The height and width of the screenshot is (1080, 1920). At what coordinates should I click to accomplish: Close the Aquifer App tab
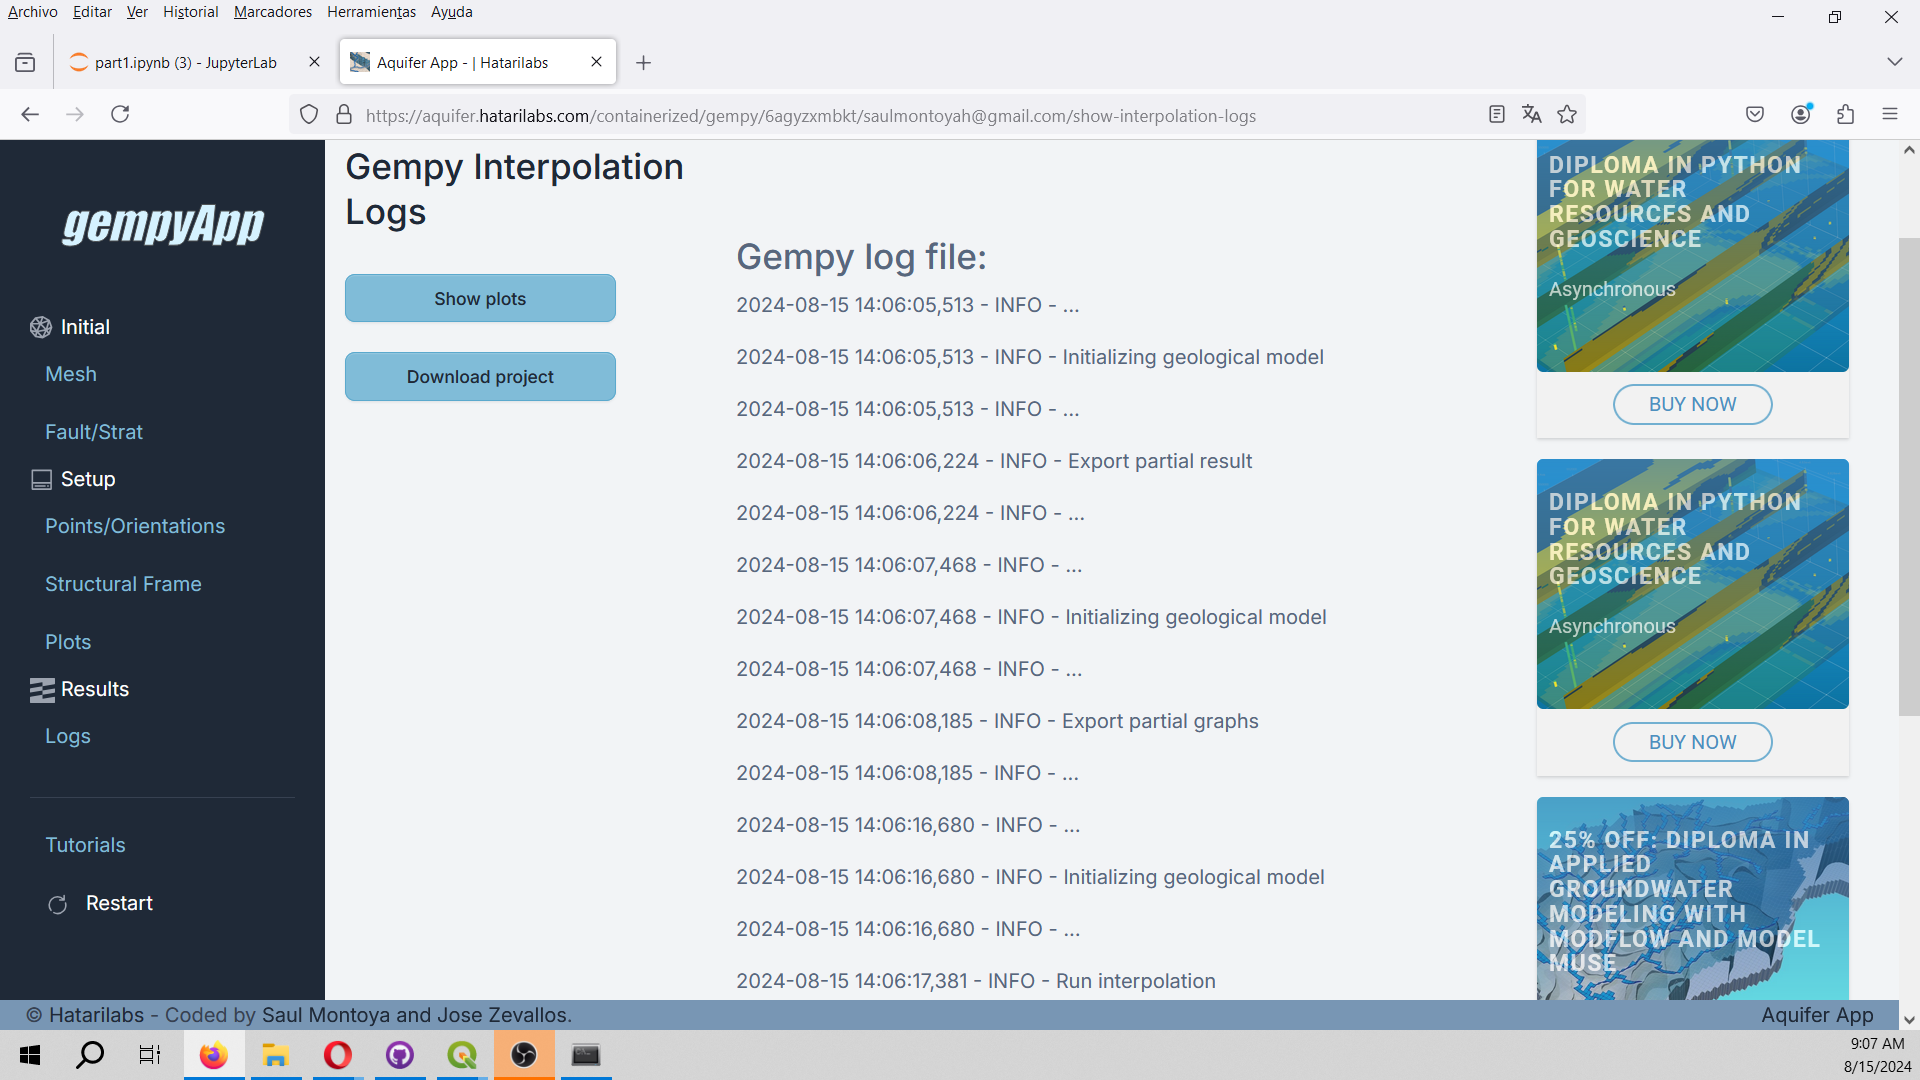click(596, 62)
